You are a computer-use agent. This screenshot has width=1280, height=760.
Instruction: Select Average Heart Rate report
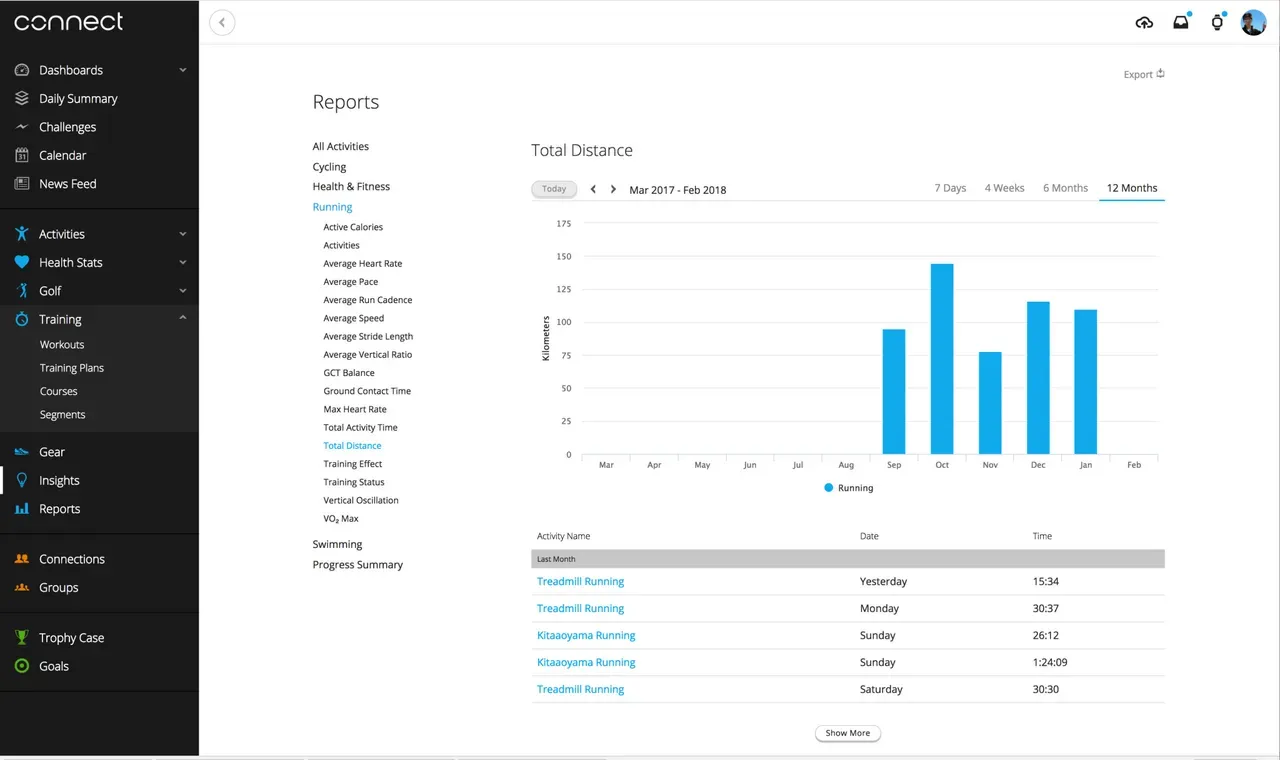click(x=362, y=264)
